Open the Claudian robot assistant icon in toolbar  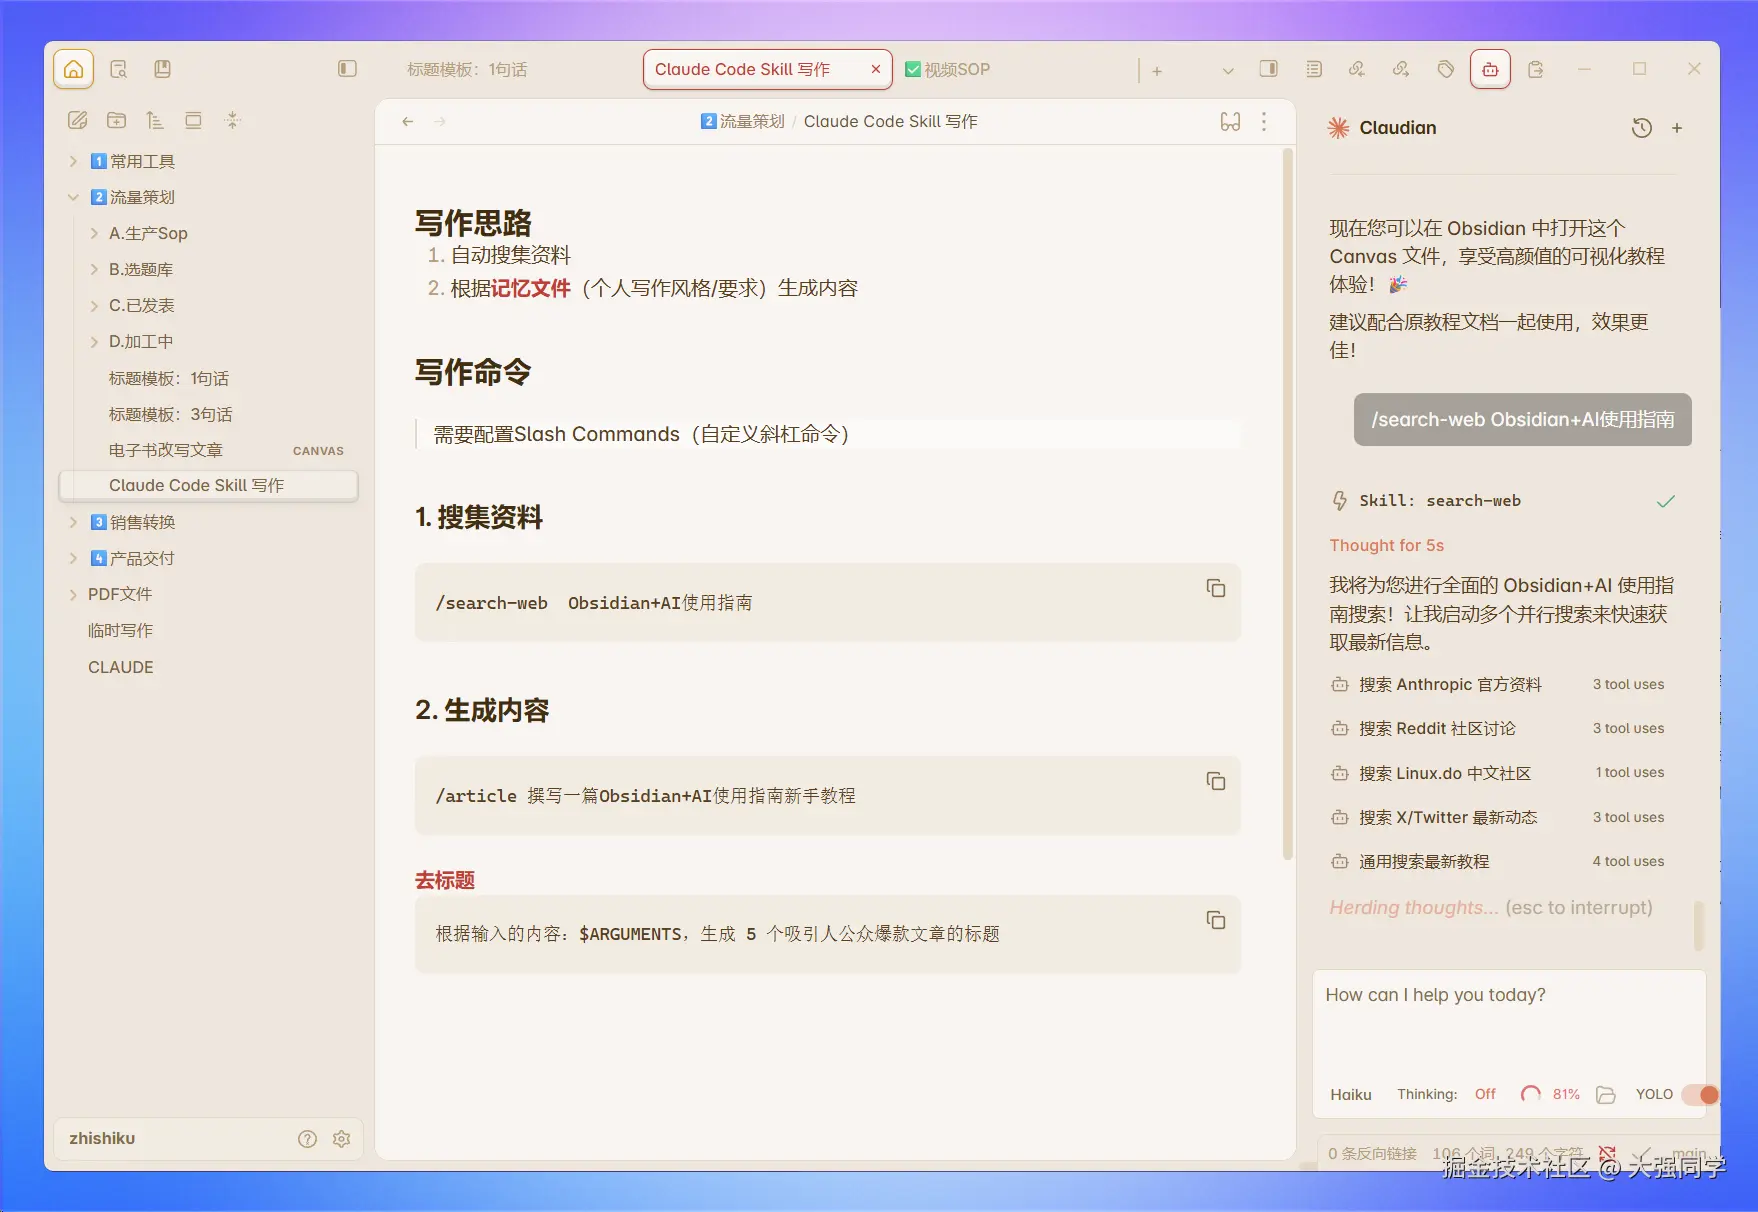pyautogui.click(x=1490, y=69)
